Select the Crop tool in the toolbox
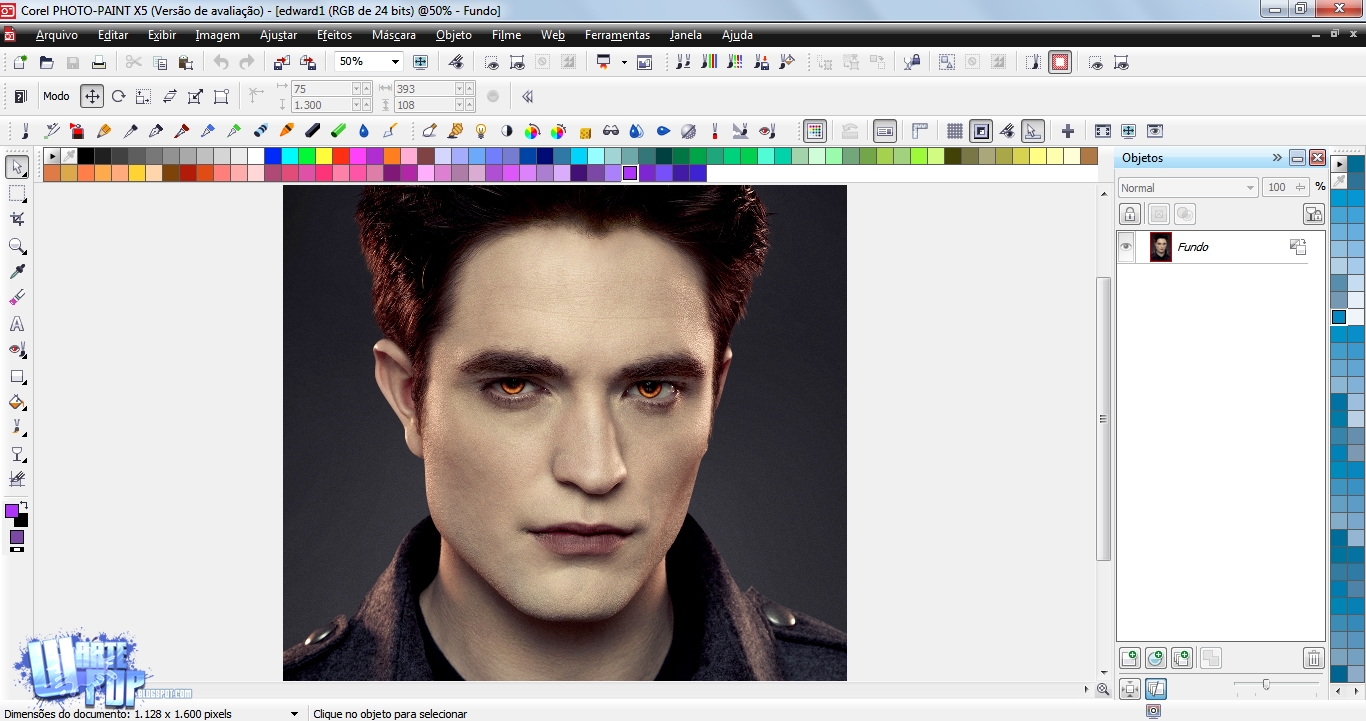This screenshot has width=1366, height=721. coord(17,219)
